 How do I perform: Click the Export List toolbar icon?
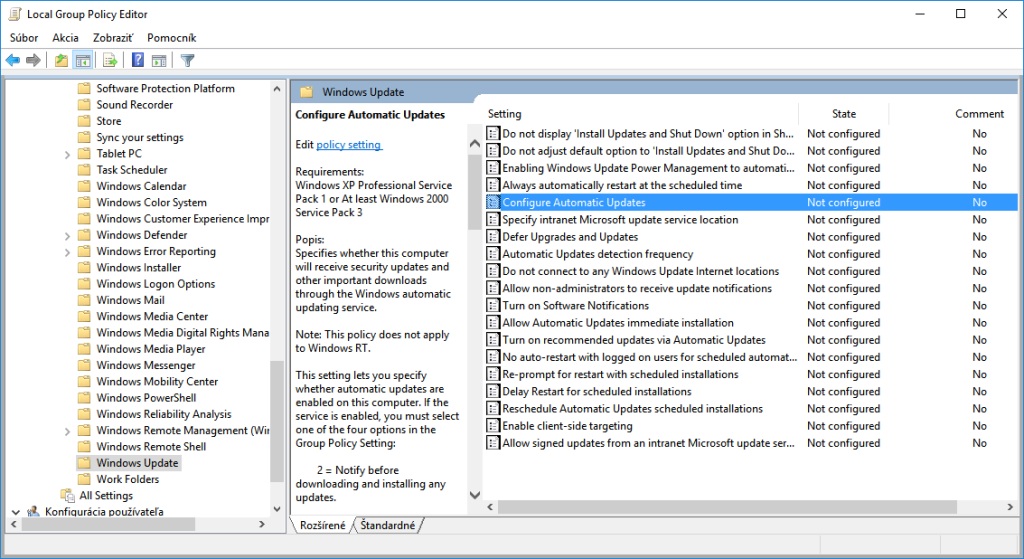(x=110, y=61)
